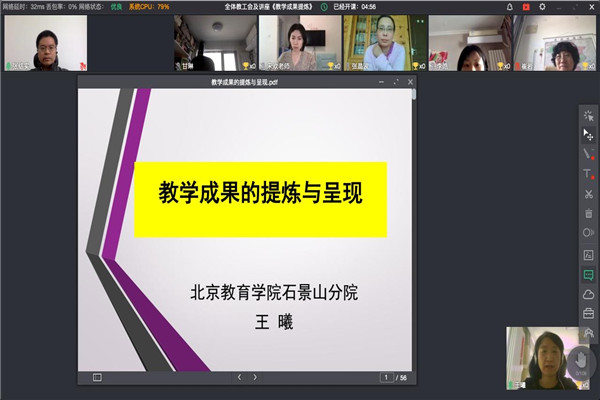Image resolution: width=600 pixels, height=400 pixels.
Task: Minimize the PDF viewer window
Action: point(382,82)
